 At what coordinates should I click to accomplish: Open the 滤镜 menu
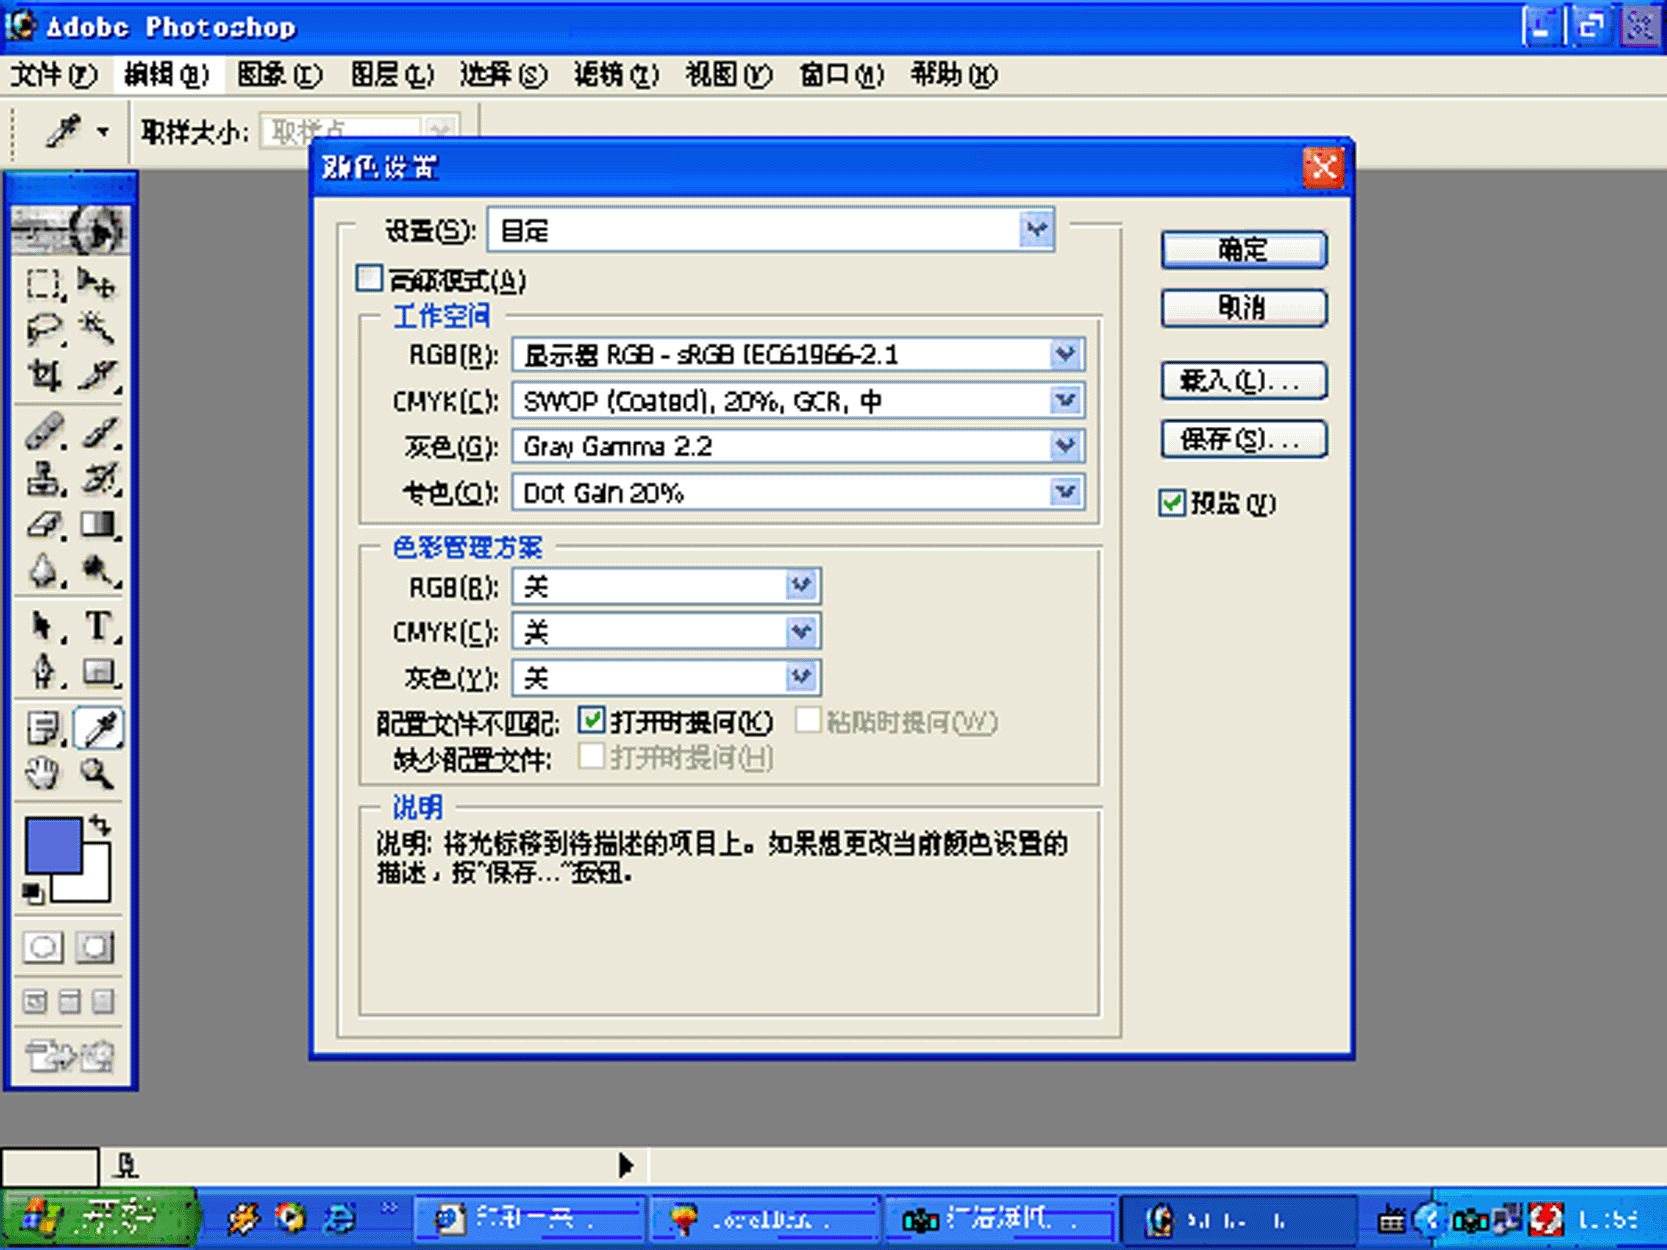pyautogui.click(x=616, y=75)
